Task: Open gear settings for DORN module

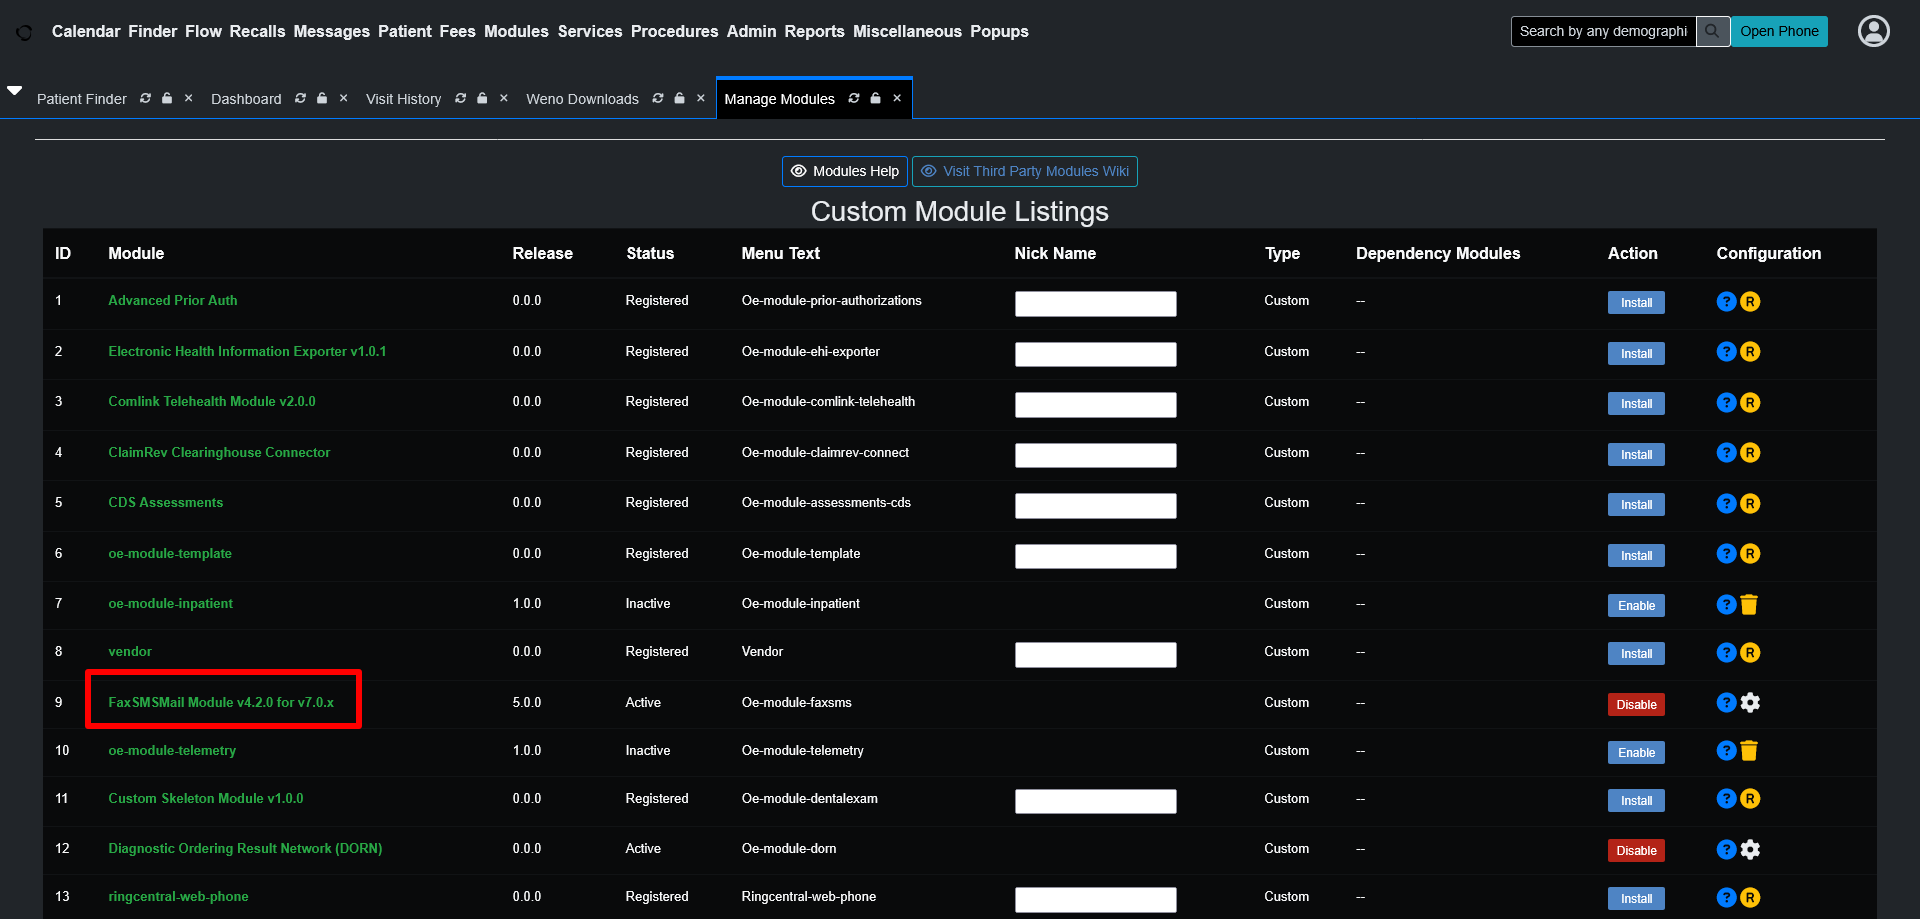Action: click(1750, 849)
